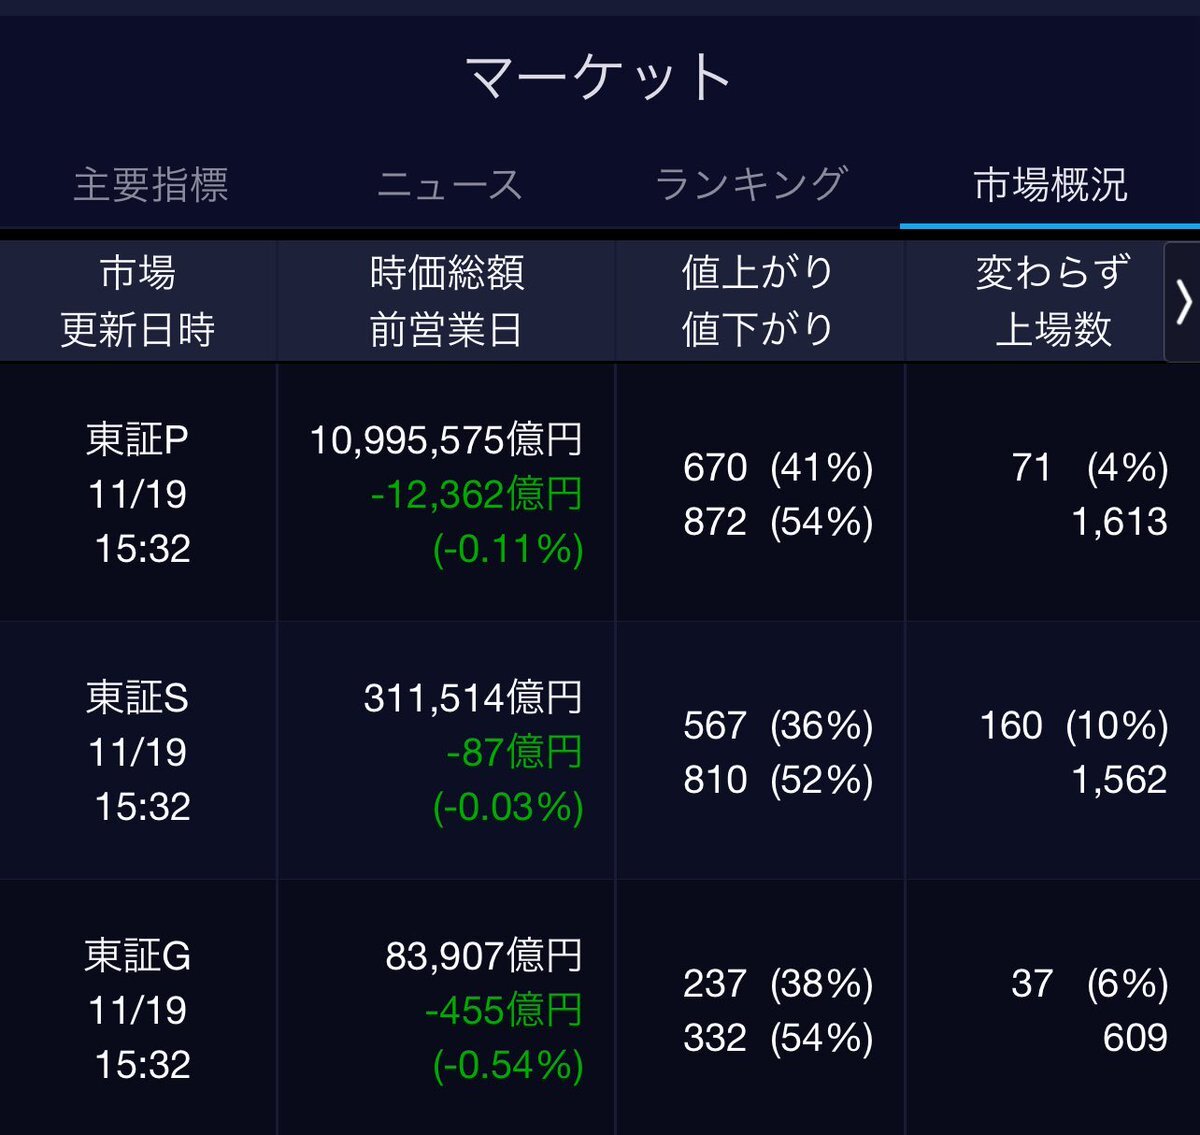
Task: Tap the 東証P advancers count 670 (41%)
Action: click(778, 467)
